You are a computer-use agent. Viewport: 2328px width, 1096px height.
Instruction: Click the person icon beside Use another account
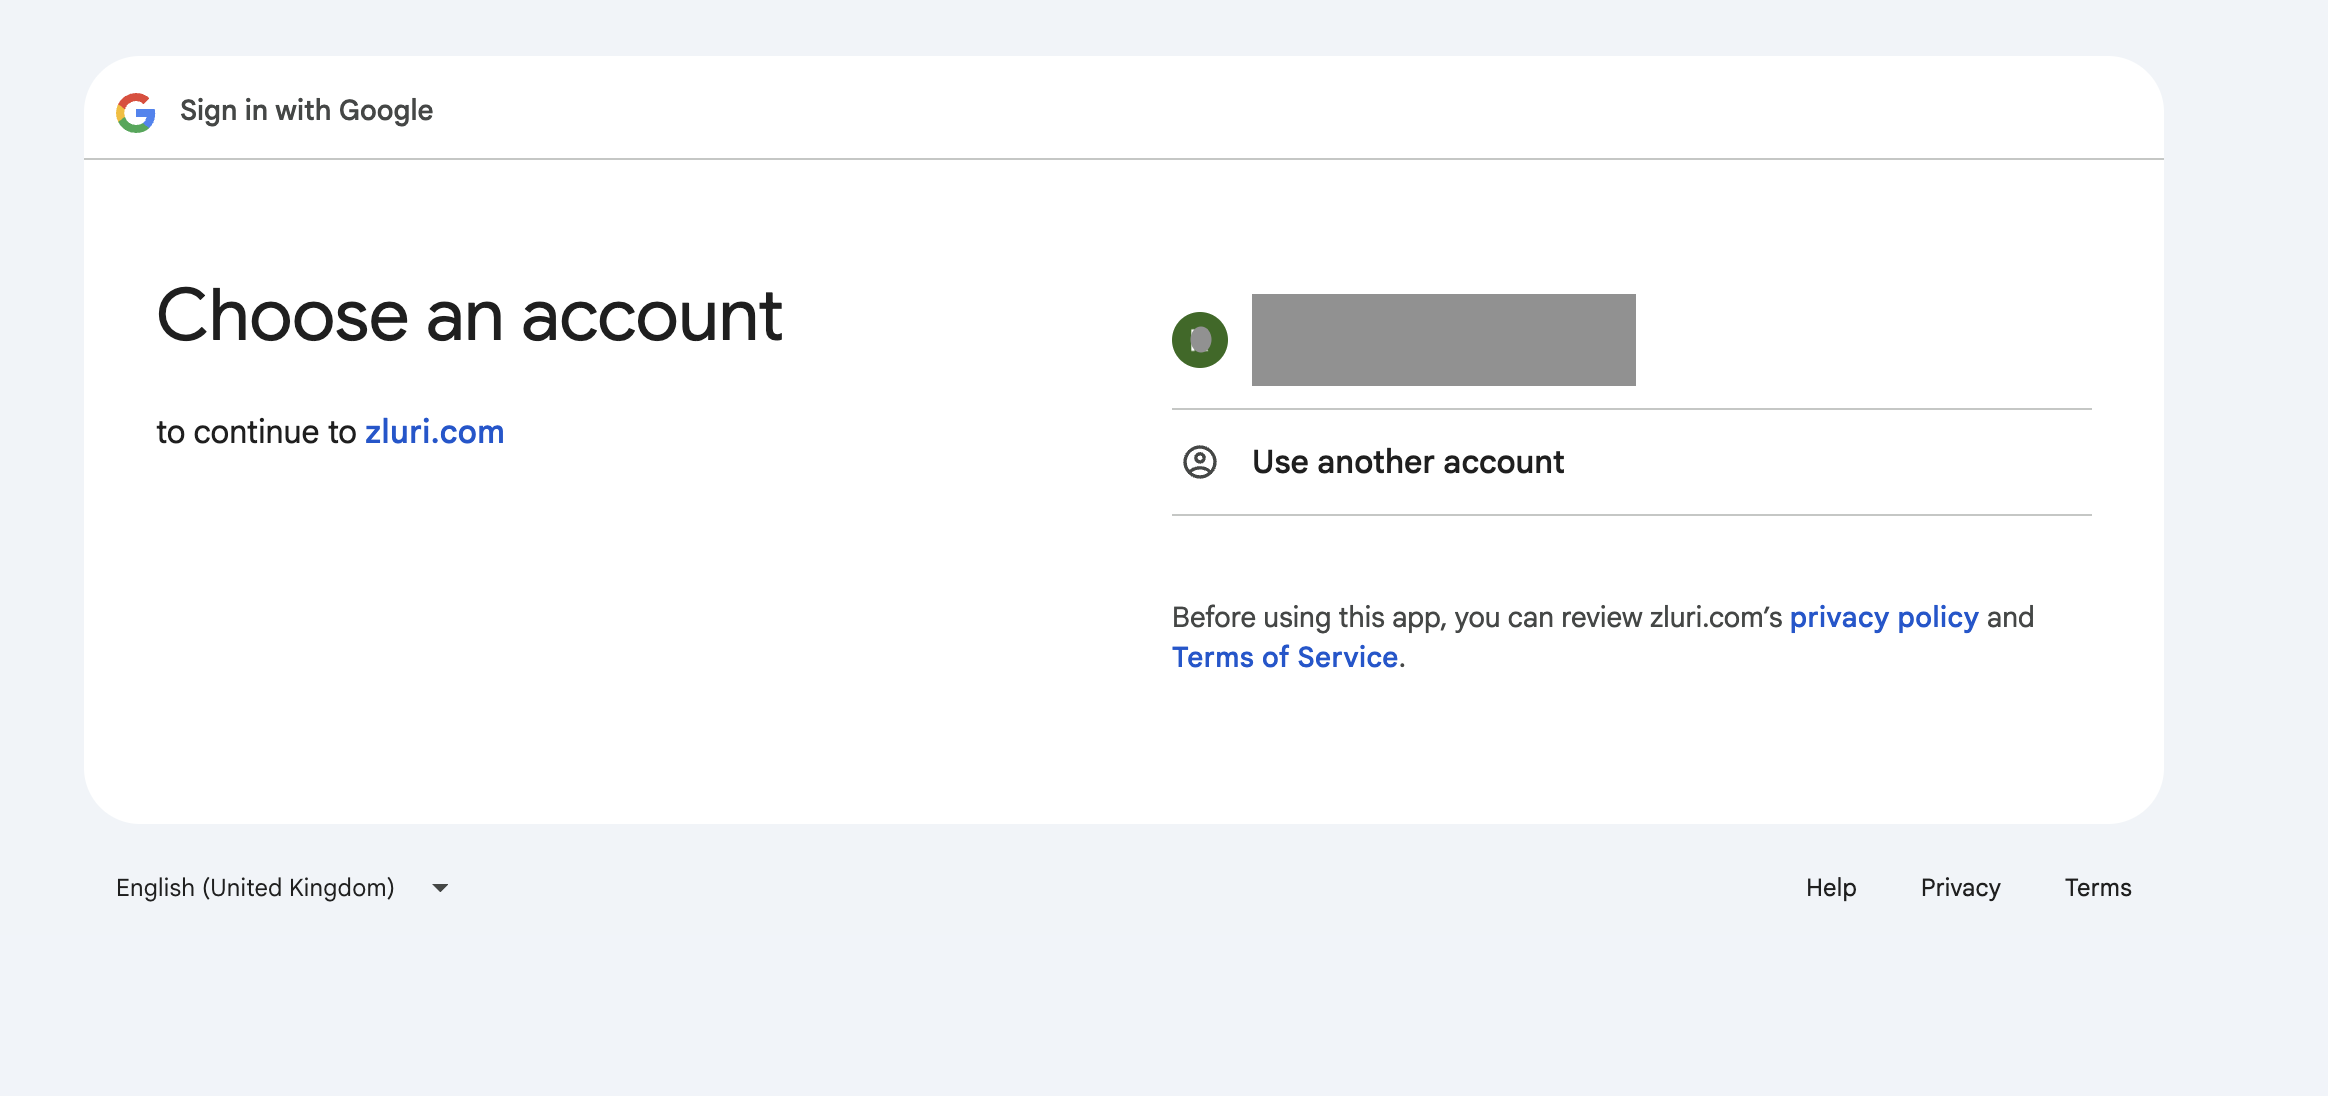point(1201,462)
